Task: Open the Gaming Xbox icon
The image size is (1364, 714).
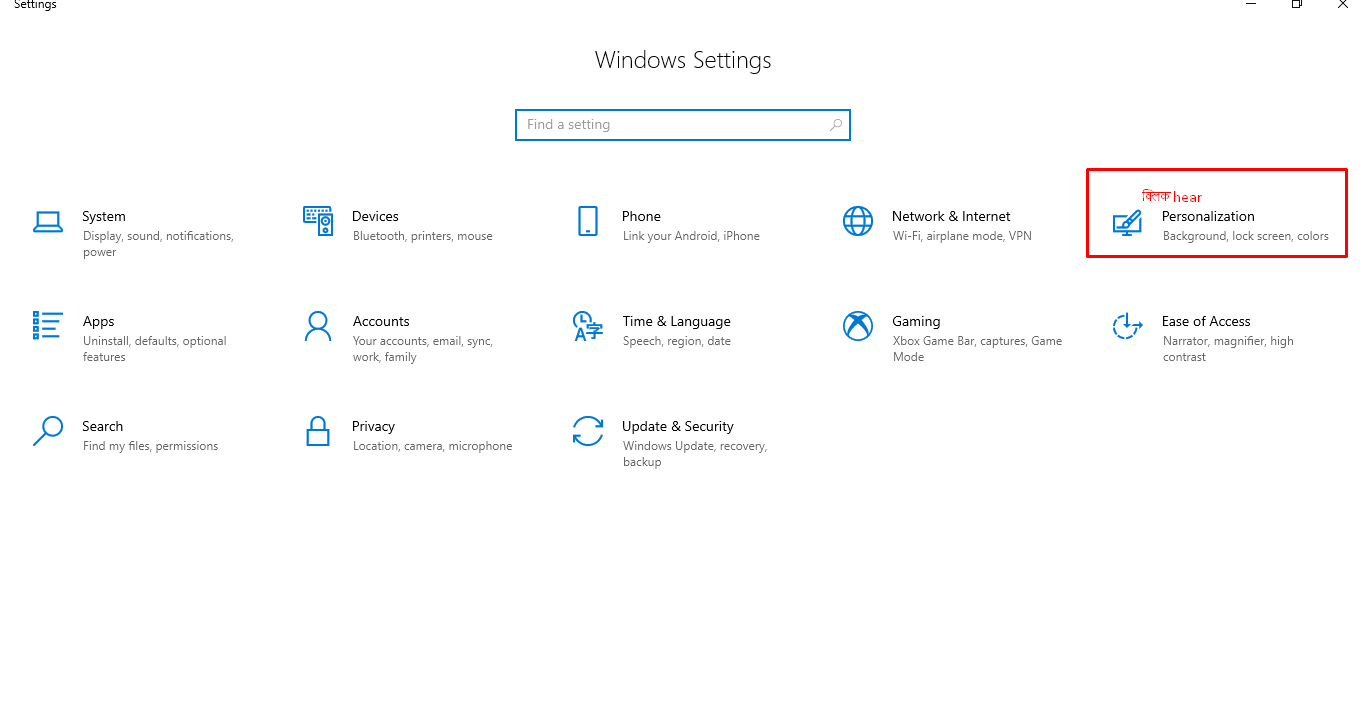Action: coord(858,326)
